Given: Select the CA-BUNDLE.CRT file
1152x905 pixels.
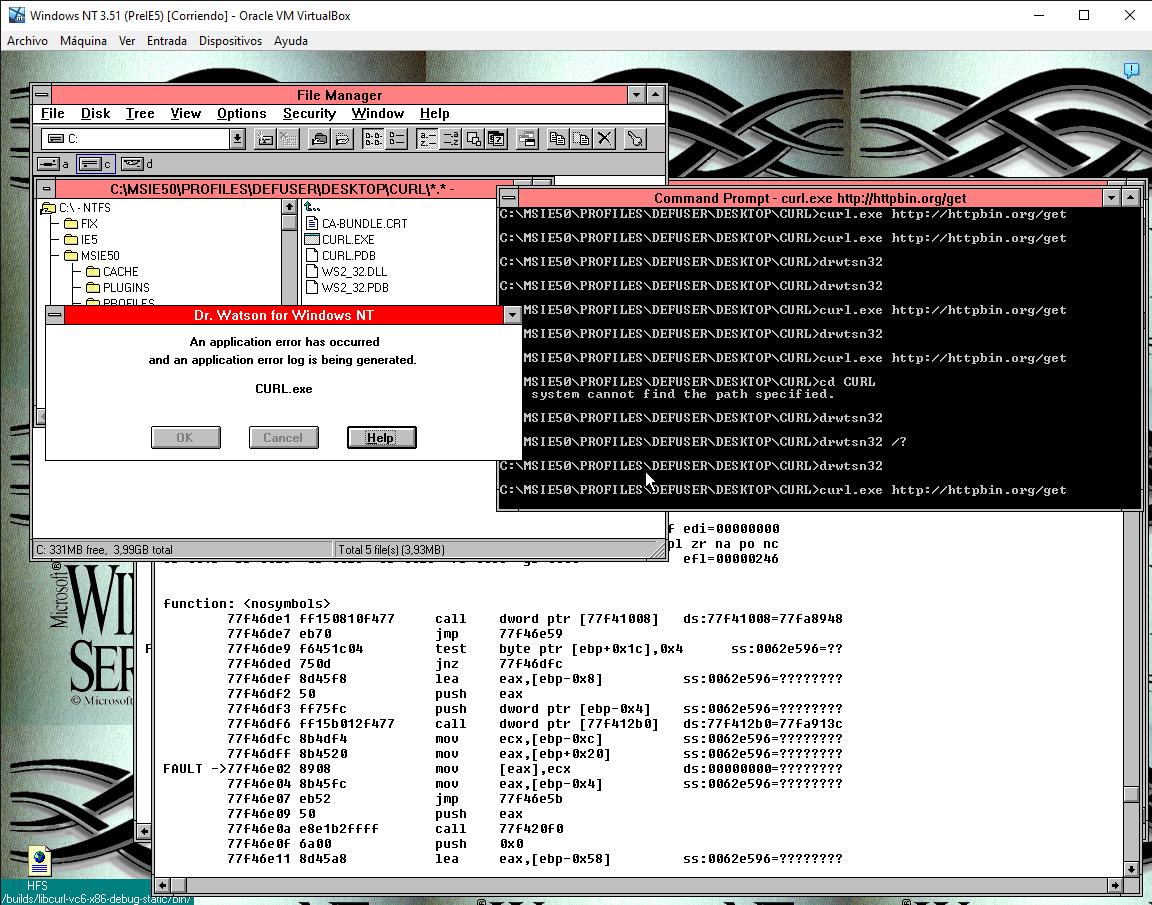Looking at the screenshot, I should point(364,224).
